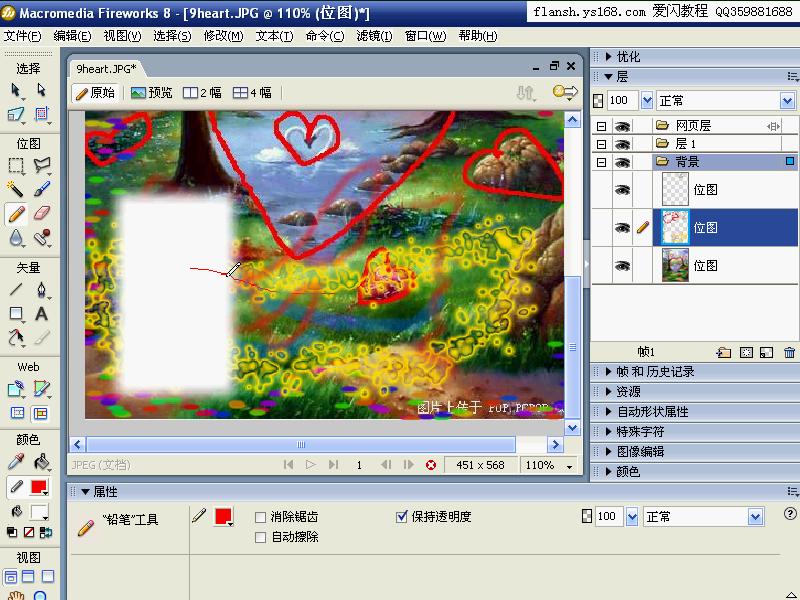Click the Show Slices and Hotspots icon
Image resolution: width=800 pixels, height=600 pixels.
40,413
